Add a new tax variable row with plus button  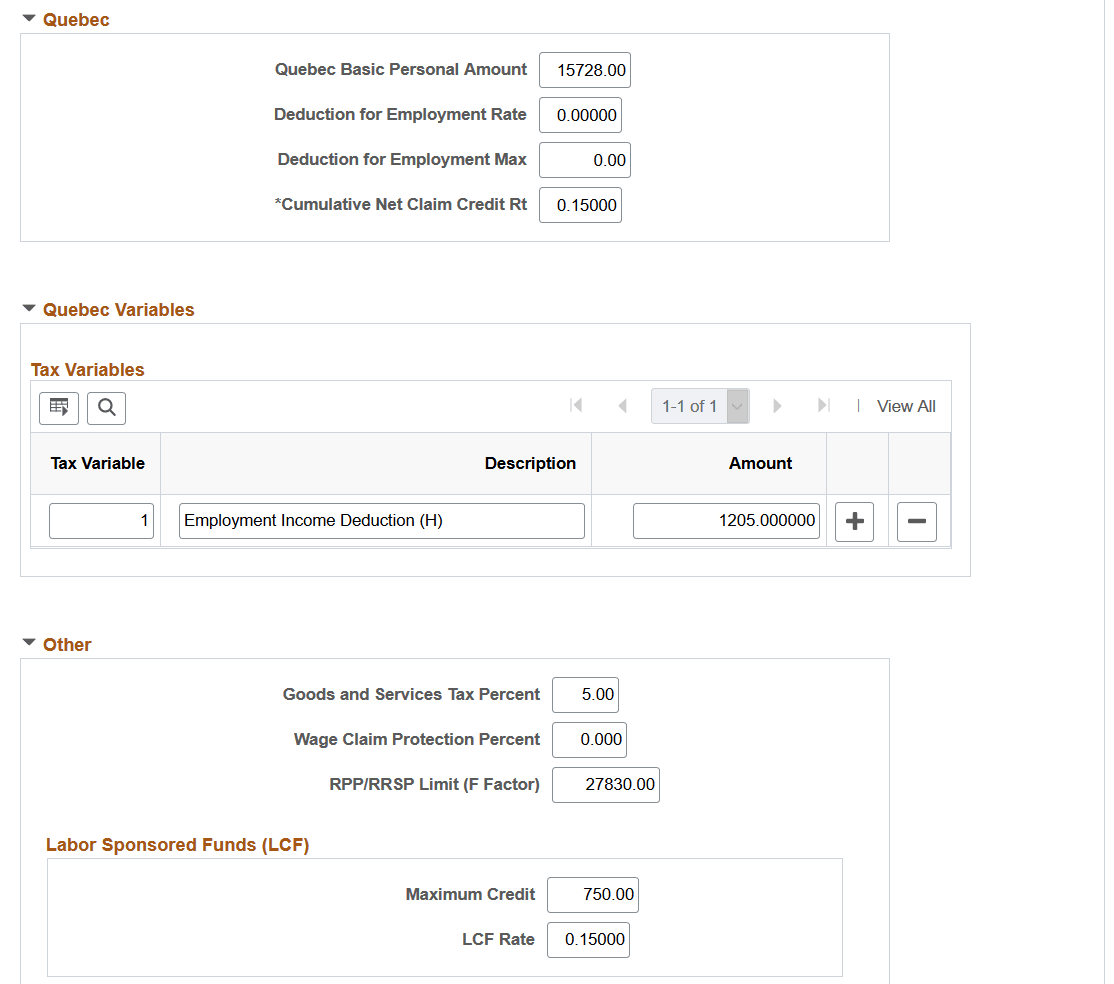854,521
